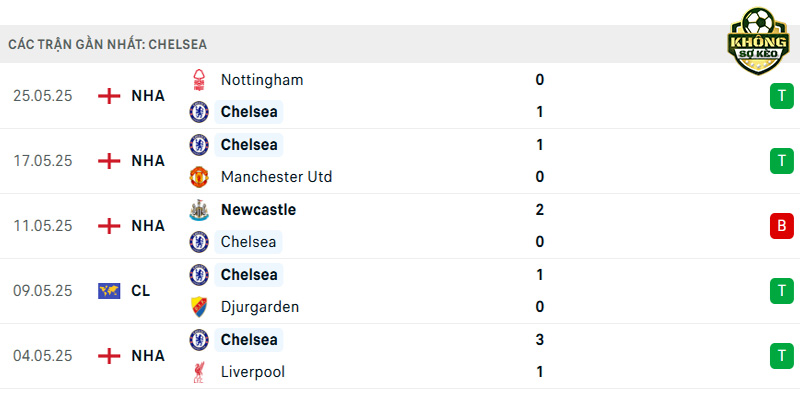The width and height of the screenshot is (800, 400).
Task: Open the Liverpool team link
Action: pos(253,372)
